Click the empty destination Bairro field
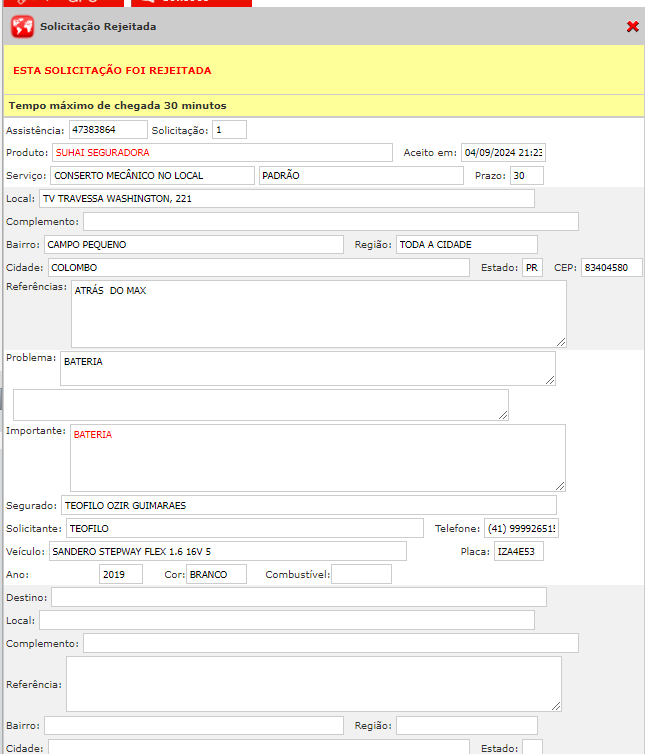 (194, 726)
